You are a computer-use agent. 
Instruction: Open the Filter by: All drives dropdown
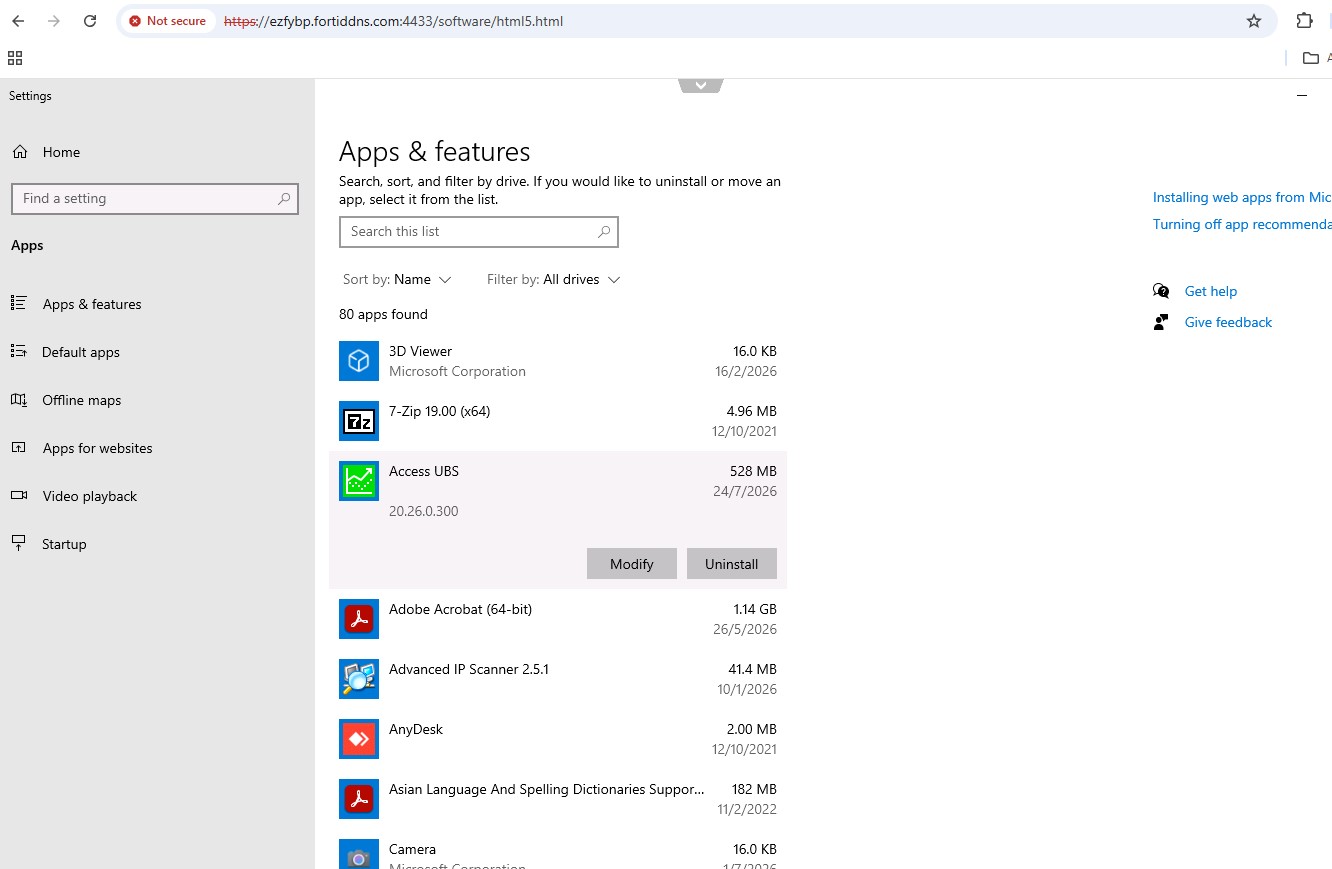pos(554,279)
